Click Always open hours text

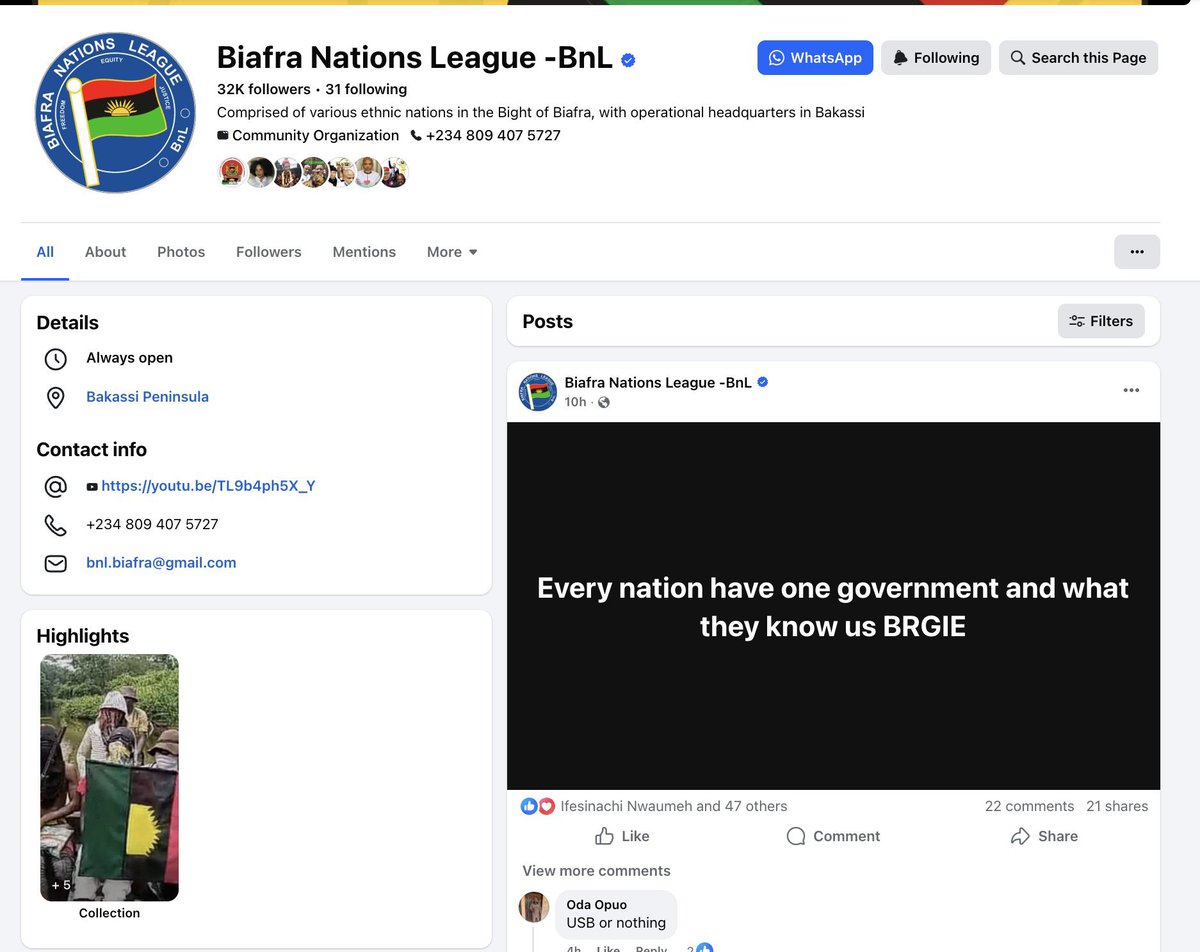tap(129, 358)
